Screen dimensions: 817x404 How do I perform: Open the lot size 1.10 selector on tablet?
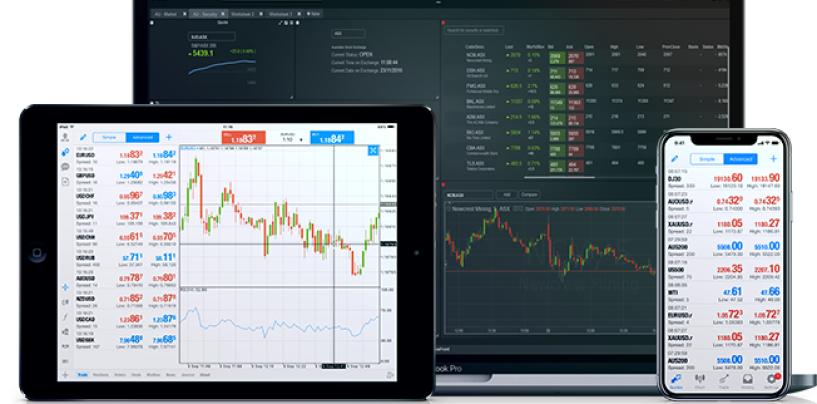click(288, 140)
